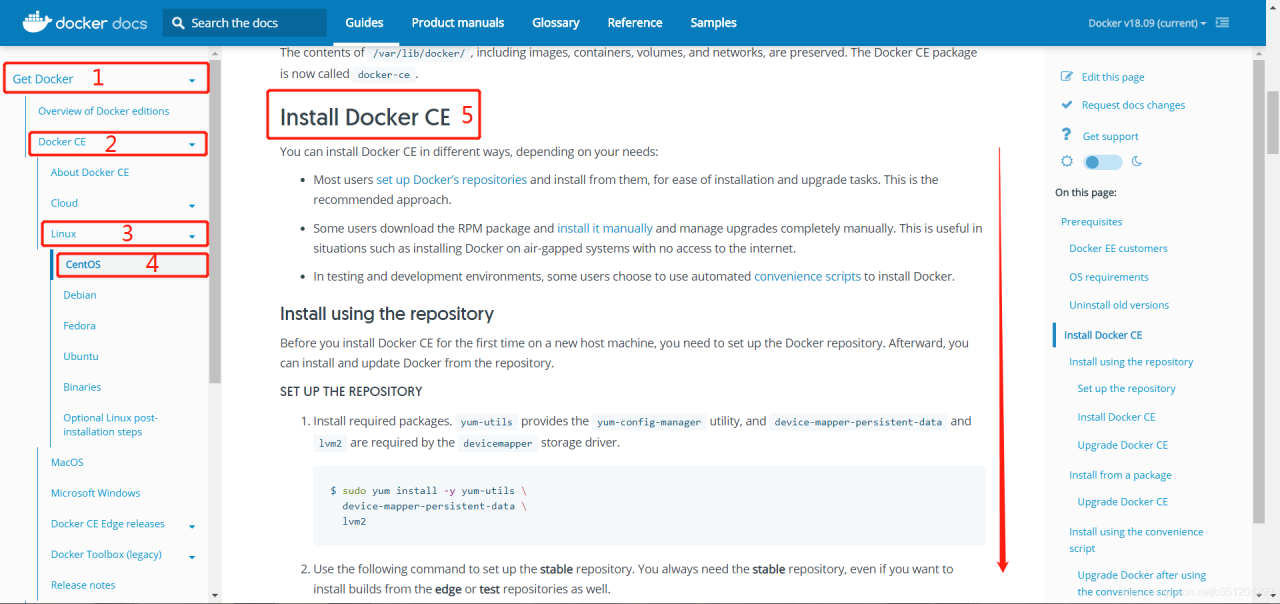This screenshot has height=604, width=1280.
Task: Open the command-line reference icon beside version selector
Action: (1222, 21)
